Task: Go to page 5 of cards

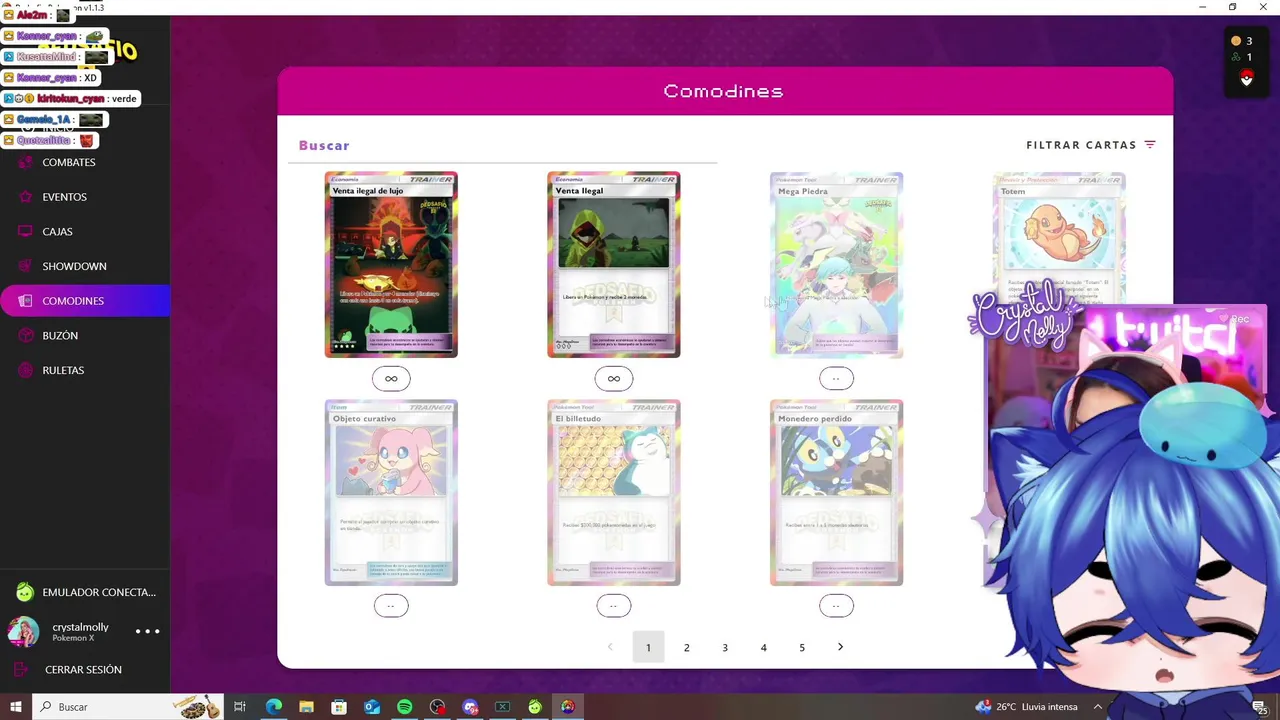Action: point(802,647)
